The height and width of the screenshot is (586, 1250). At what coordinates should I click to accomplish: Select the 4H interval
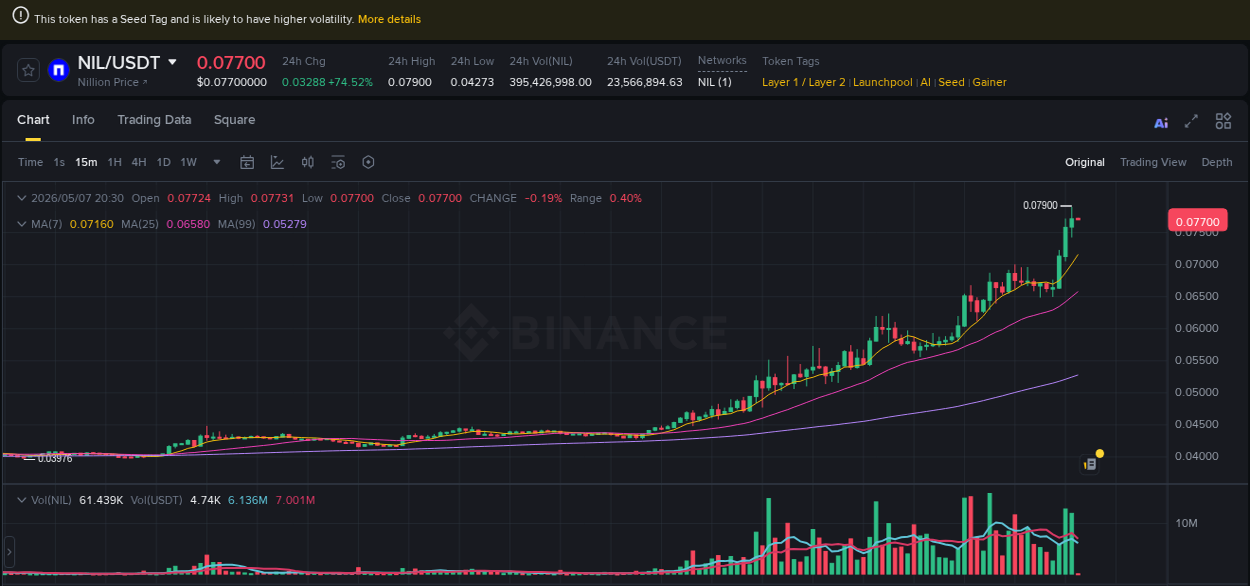[139, 162]
